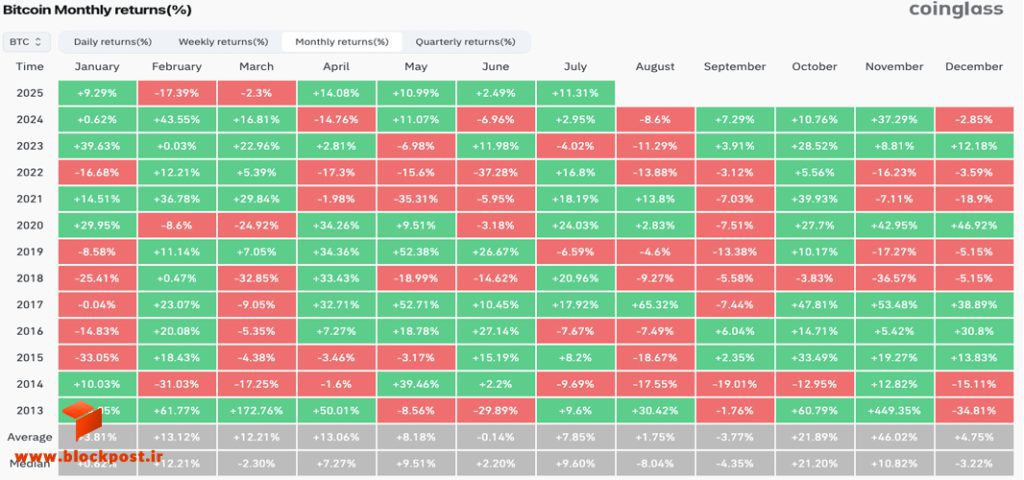Screen dimensions: 1024x480
Task: Click the -37.28% June 2022 cell
Action: coord(496,172)
